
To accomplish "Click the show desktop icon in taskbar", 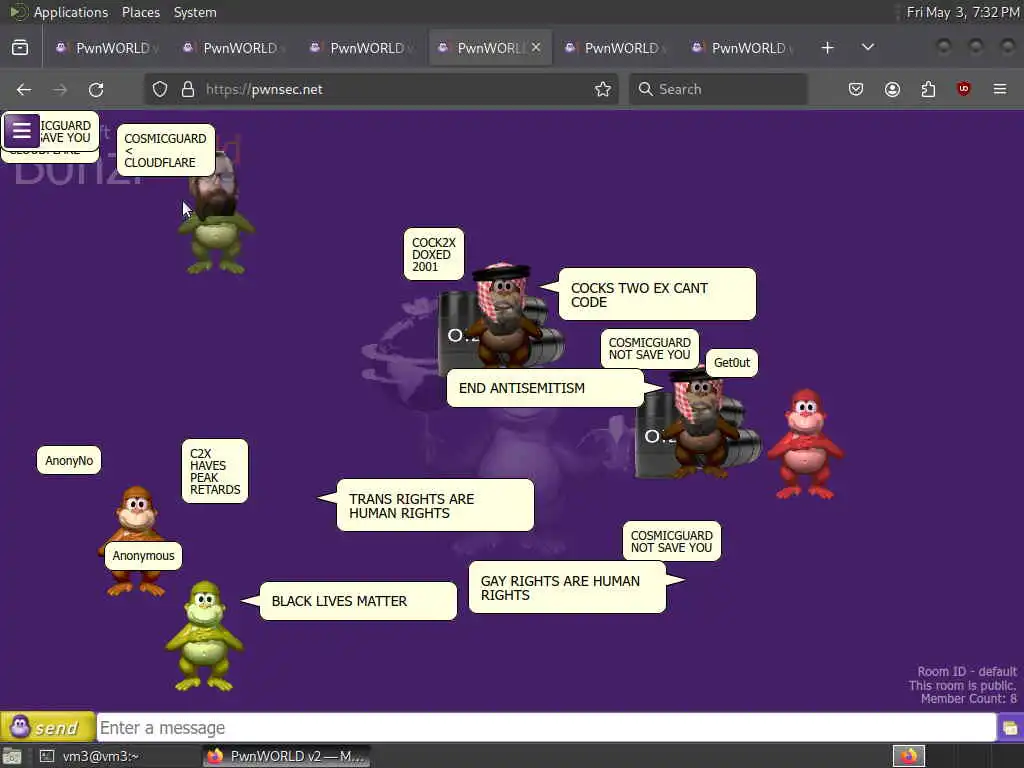I will tap(12, 756).
